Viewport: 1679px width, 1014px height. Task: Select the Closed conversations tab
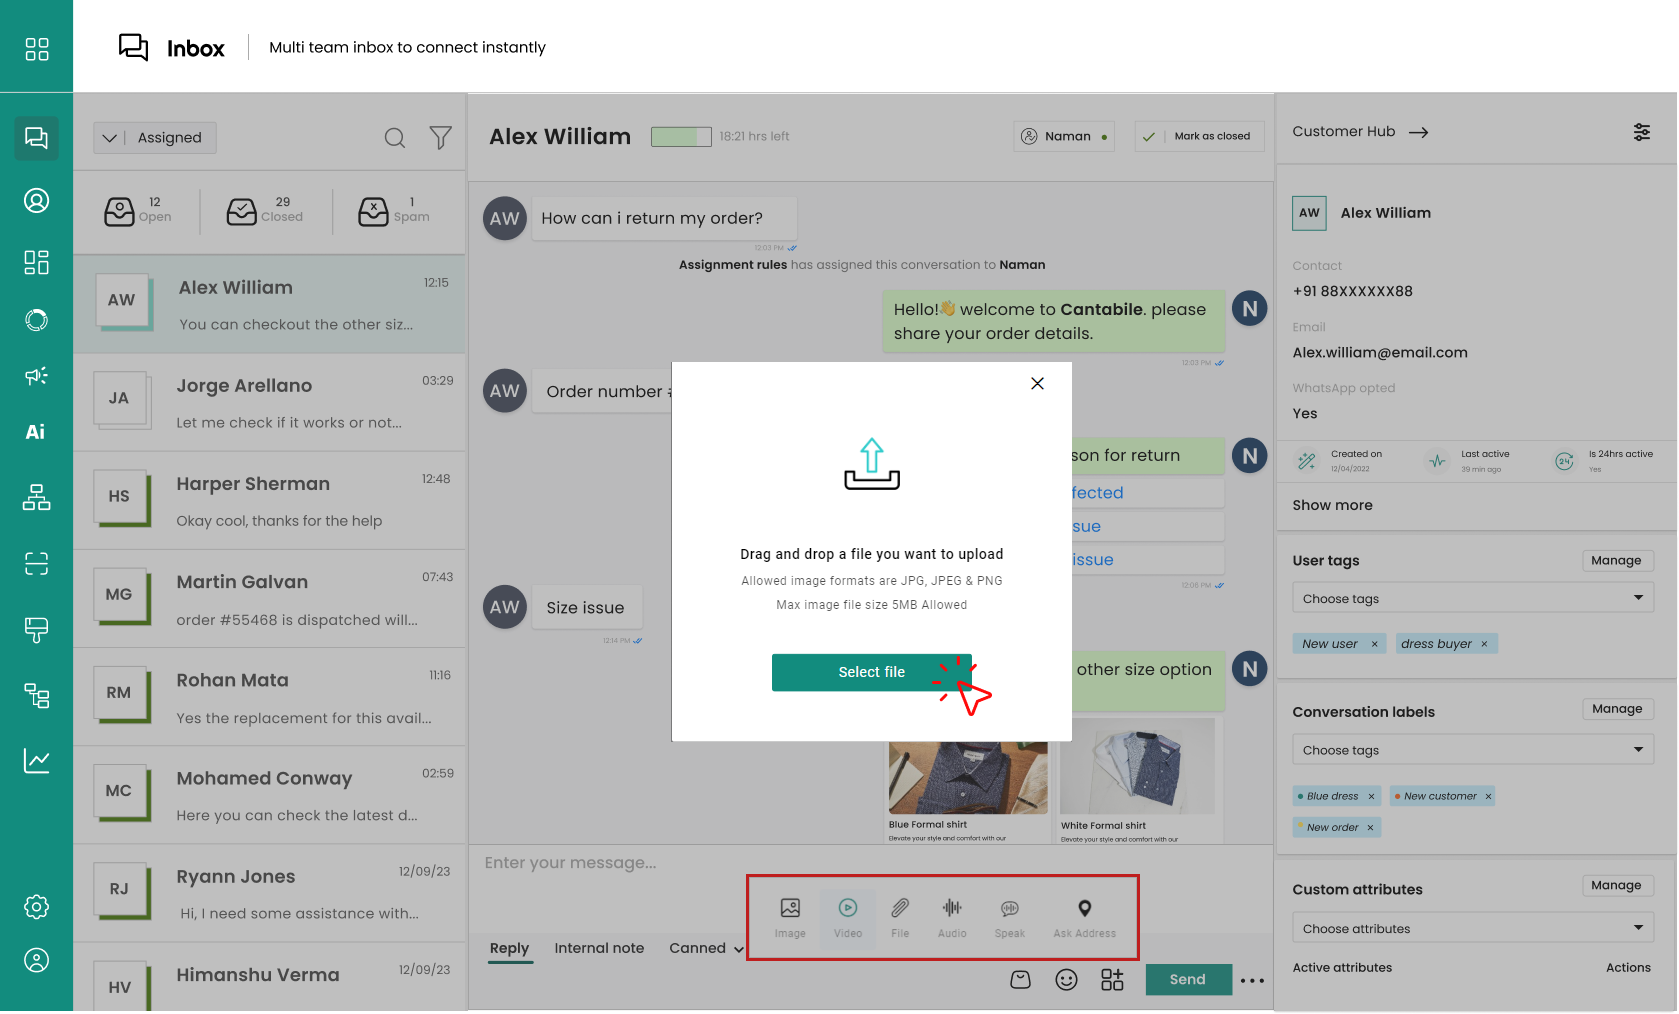265,210
